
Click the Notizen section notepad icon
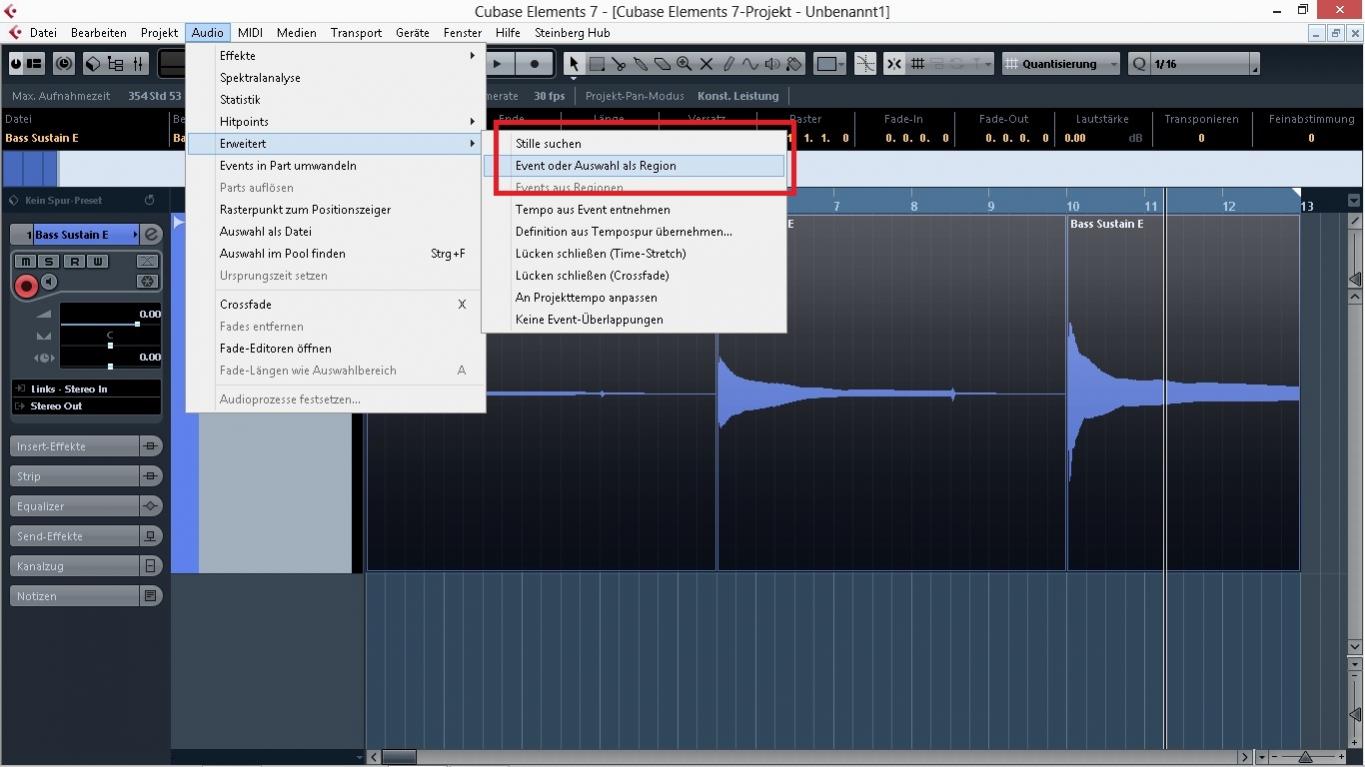pos(150,596)
